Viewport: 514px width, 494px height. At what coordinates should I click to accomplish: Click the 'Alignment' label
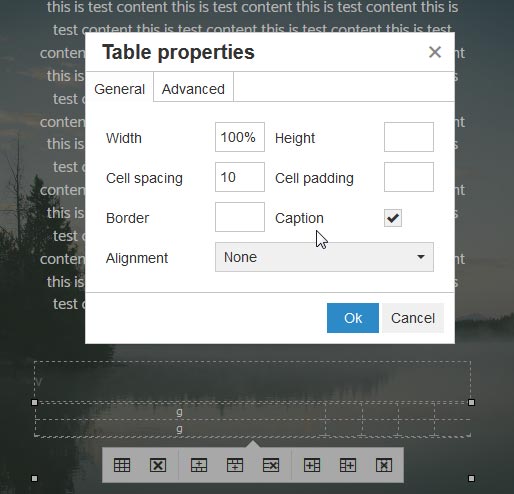point(137,258)
